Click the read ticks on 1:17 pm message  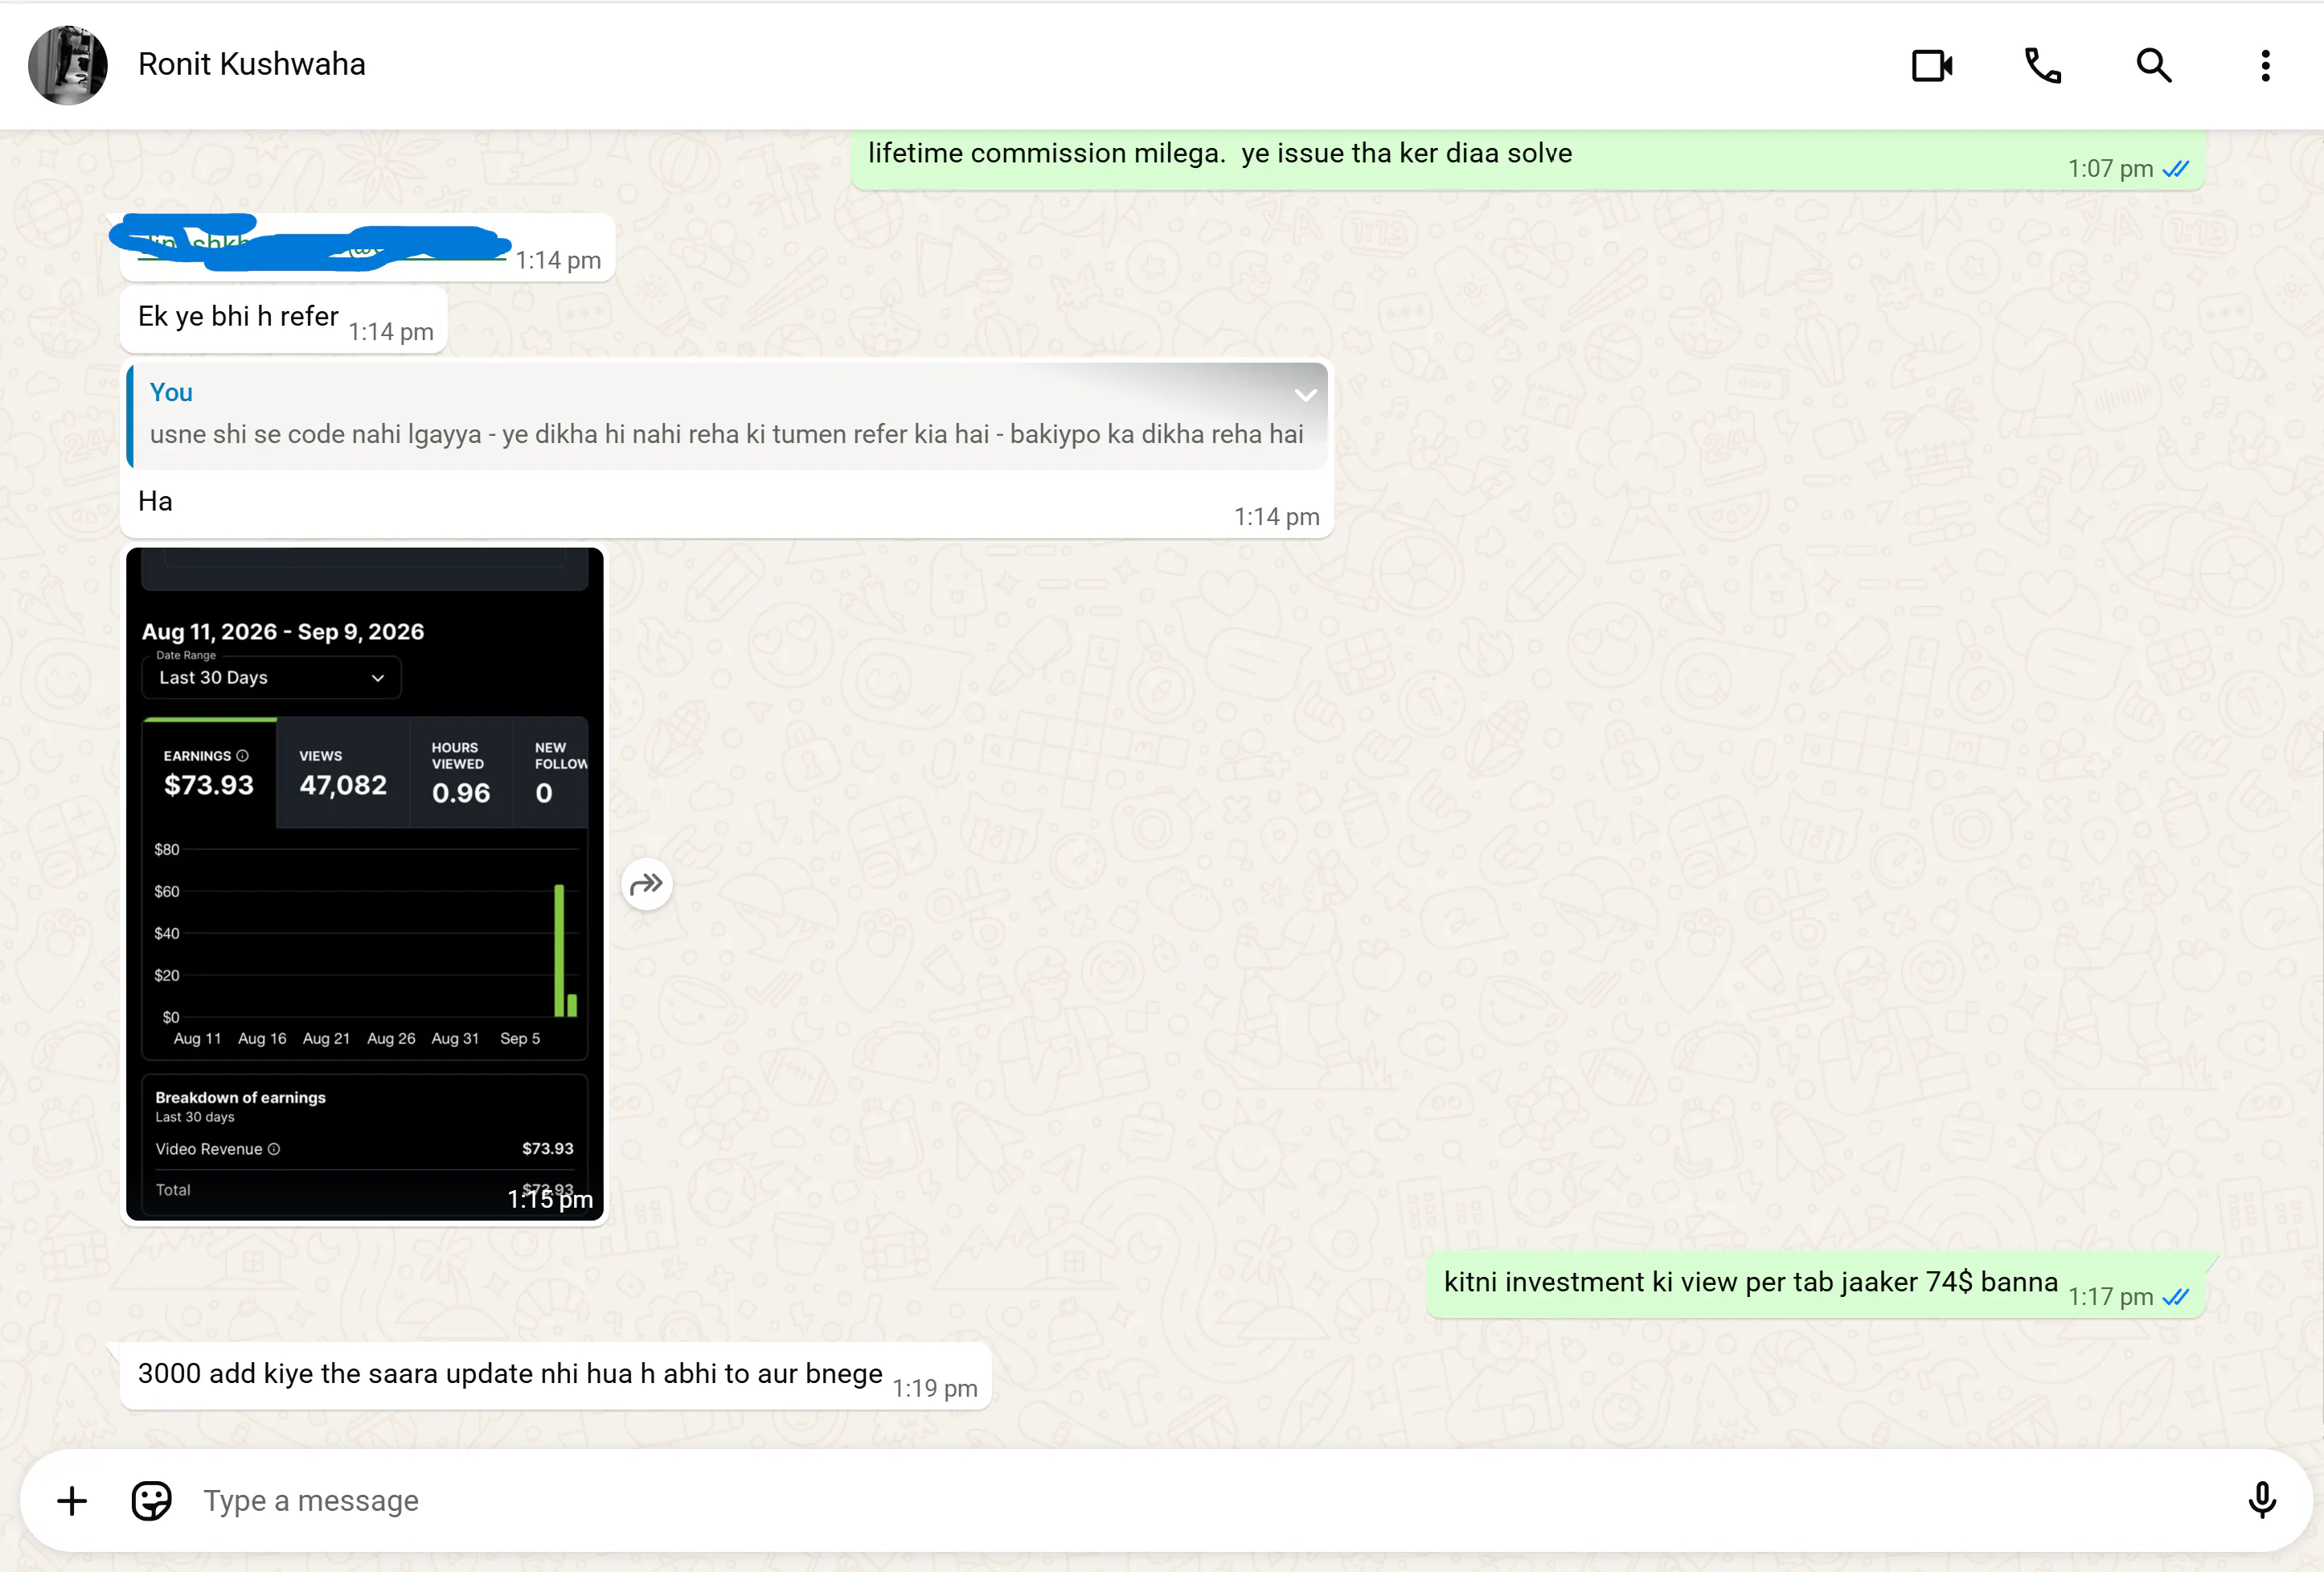(x=2176, y=1297)
